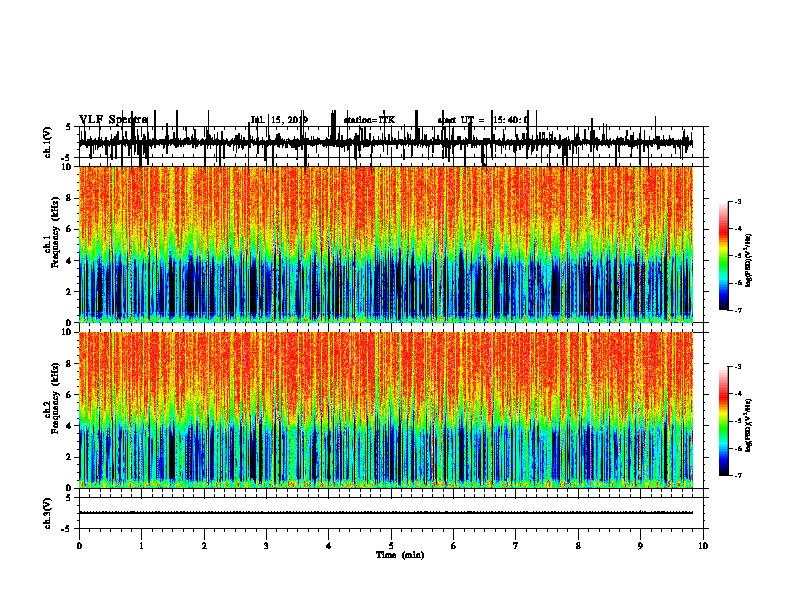Viewport: 792px width, 612px height.
Task: Click x-axis tick label '9'
Action: coord(640,546)
